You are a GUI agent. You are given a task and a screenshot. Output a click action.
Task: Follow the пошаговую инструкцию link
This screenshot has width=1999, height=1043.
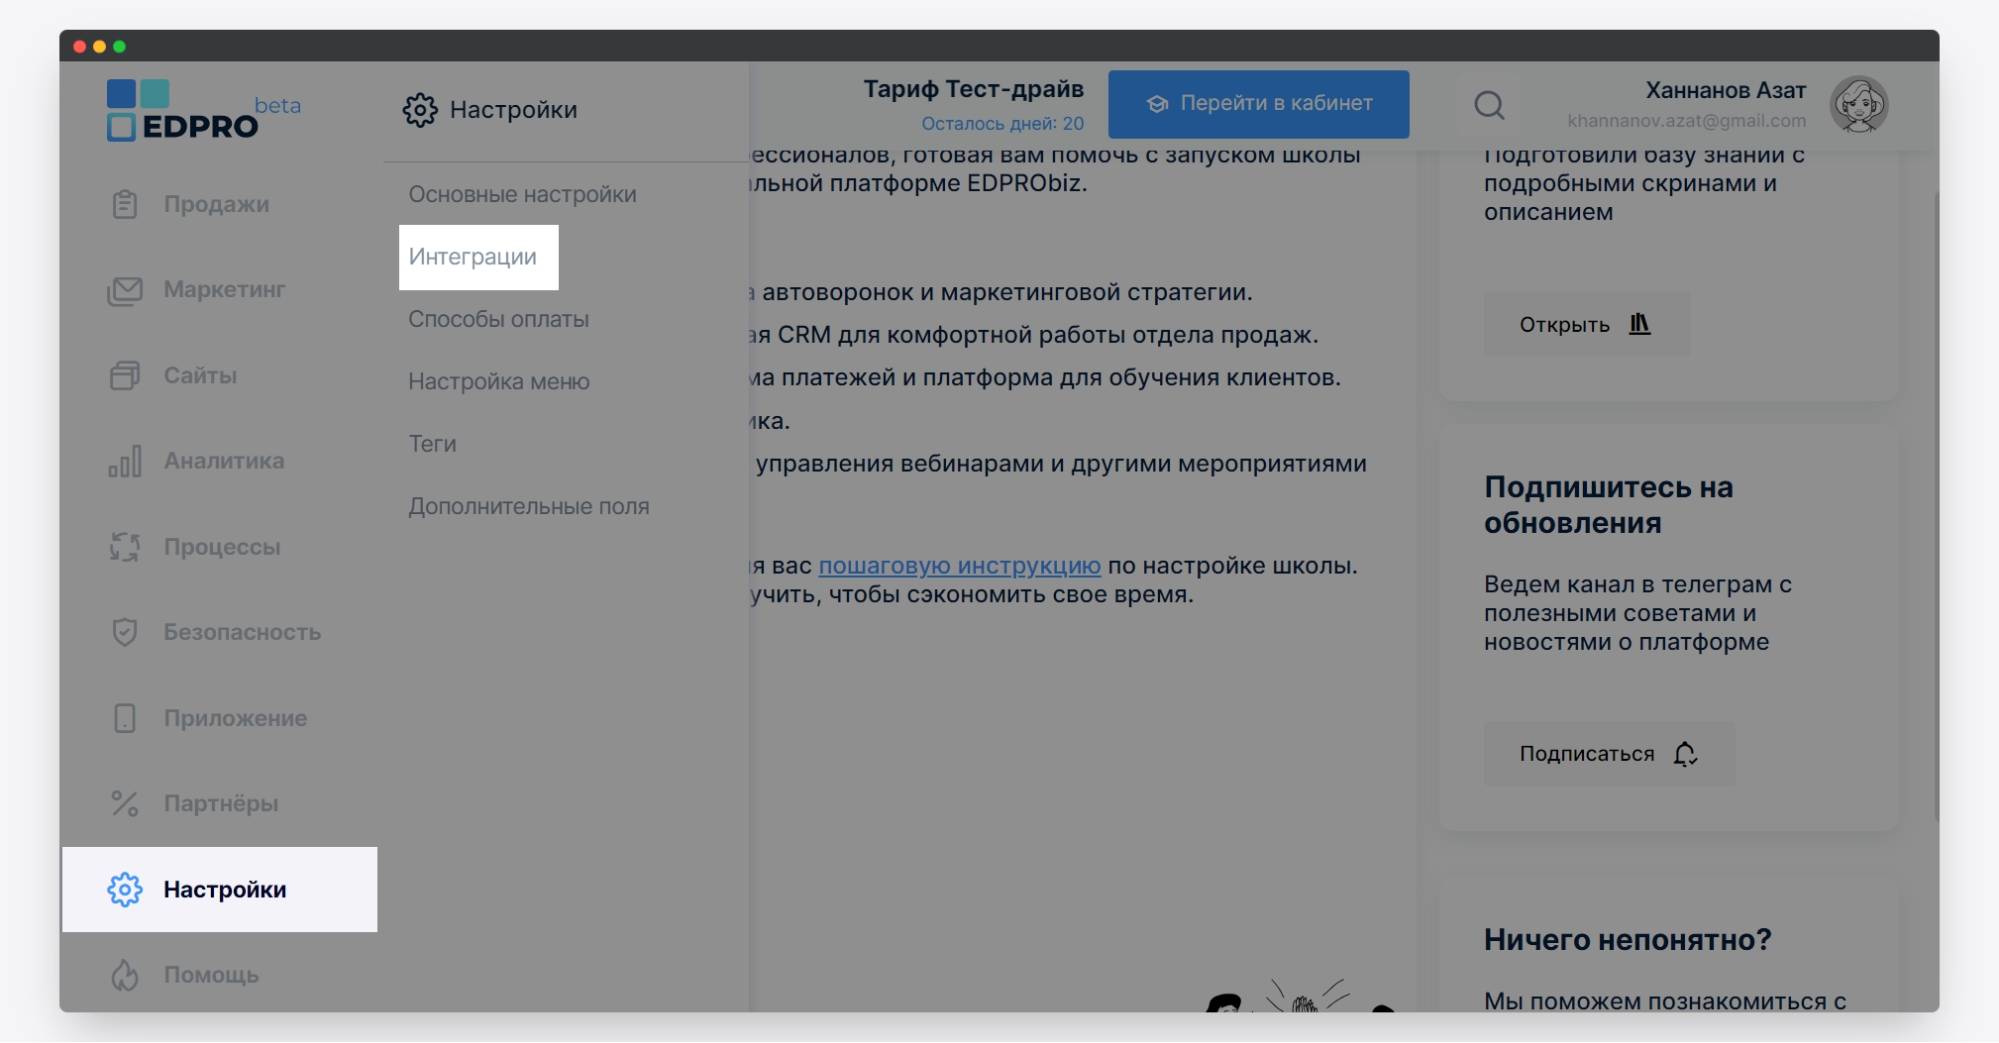click(x=959, y=565)
